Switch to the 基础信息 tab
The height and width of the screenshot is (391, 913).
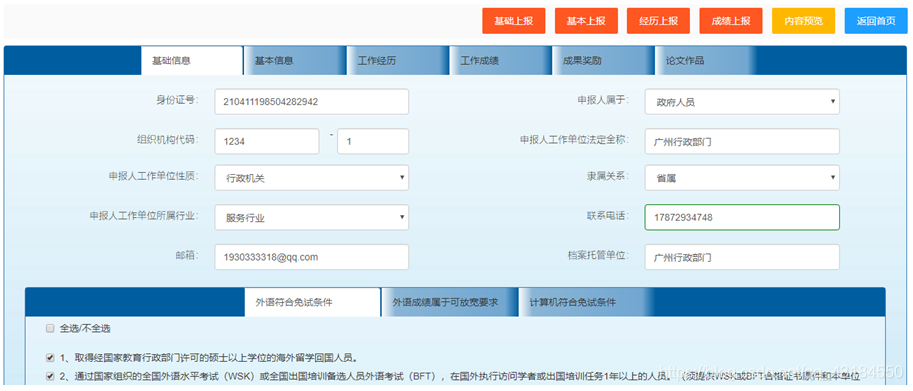coord(192,61)
